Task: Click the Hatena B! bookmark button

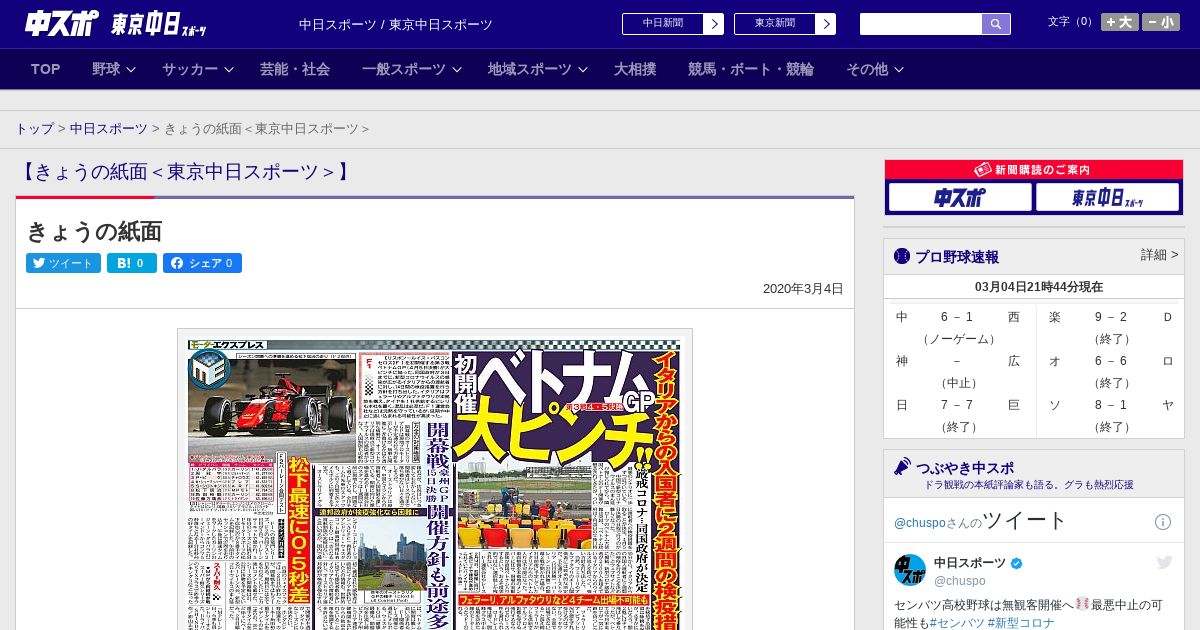Action: coord(132,263)
